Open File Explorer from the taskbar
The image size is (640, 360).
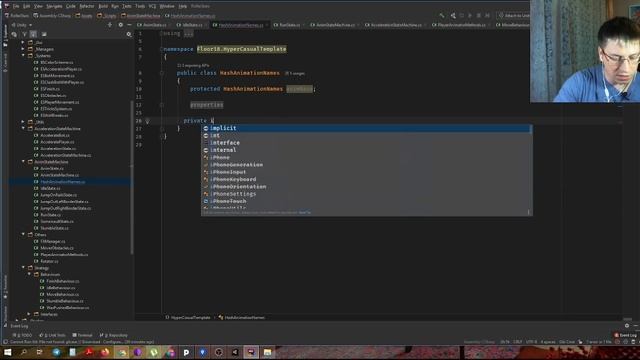pyautogui.click(x=267, y=352)
